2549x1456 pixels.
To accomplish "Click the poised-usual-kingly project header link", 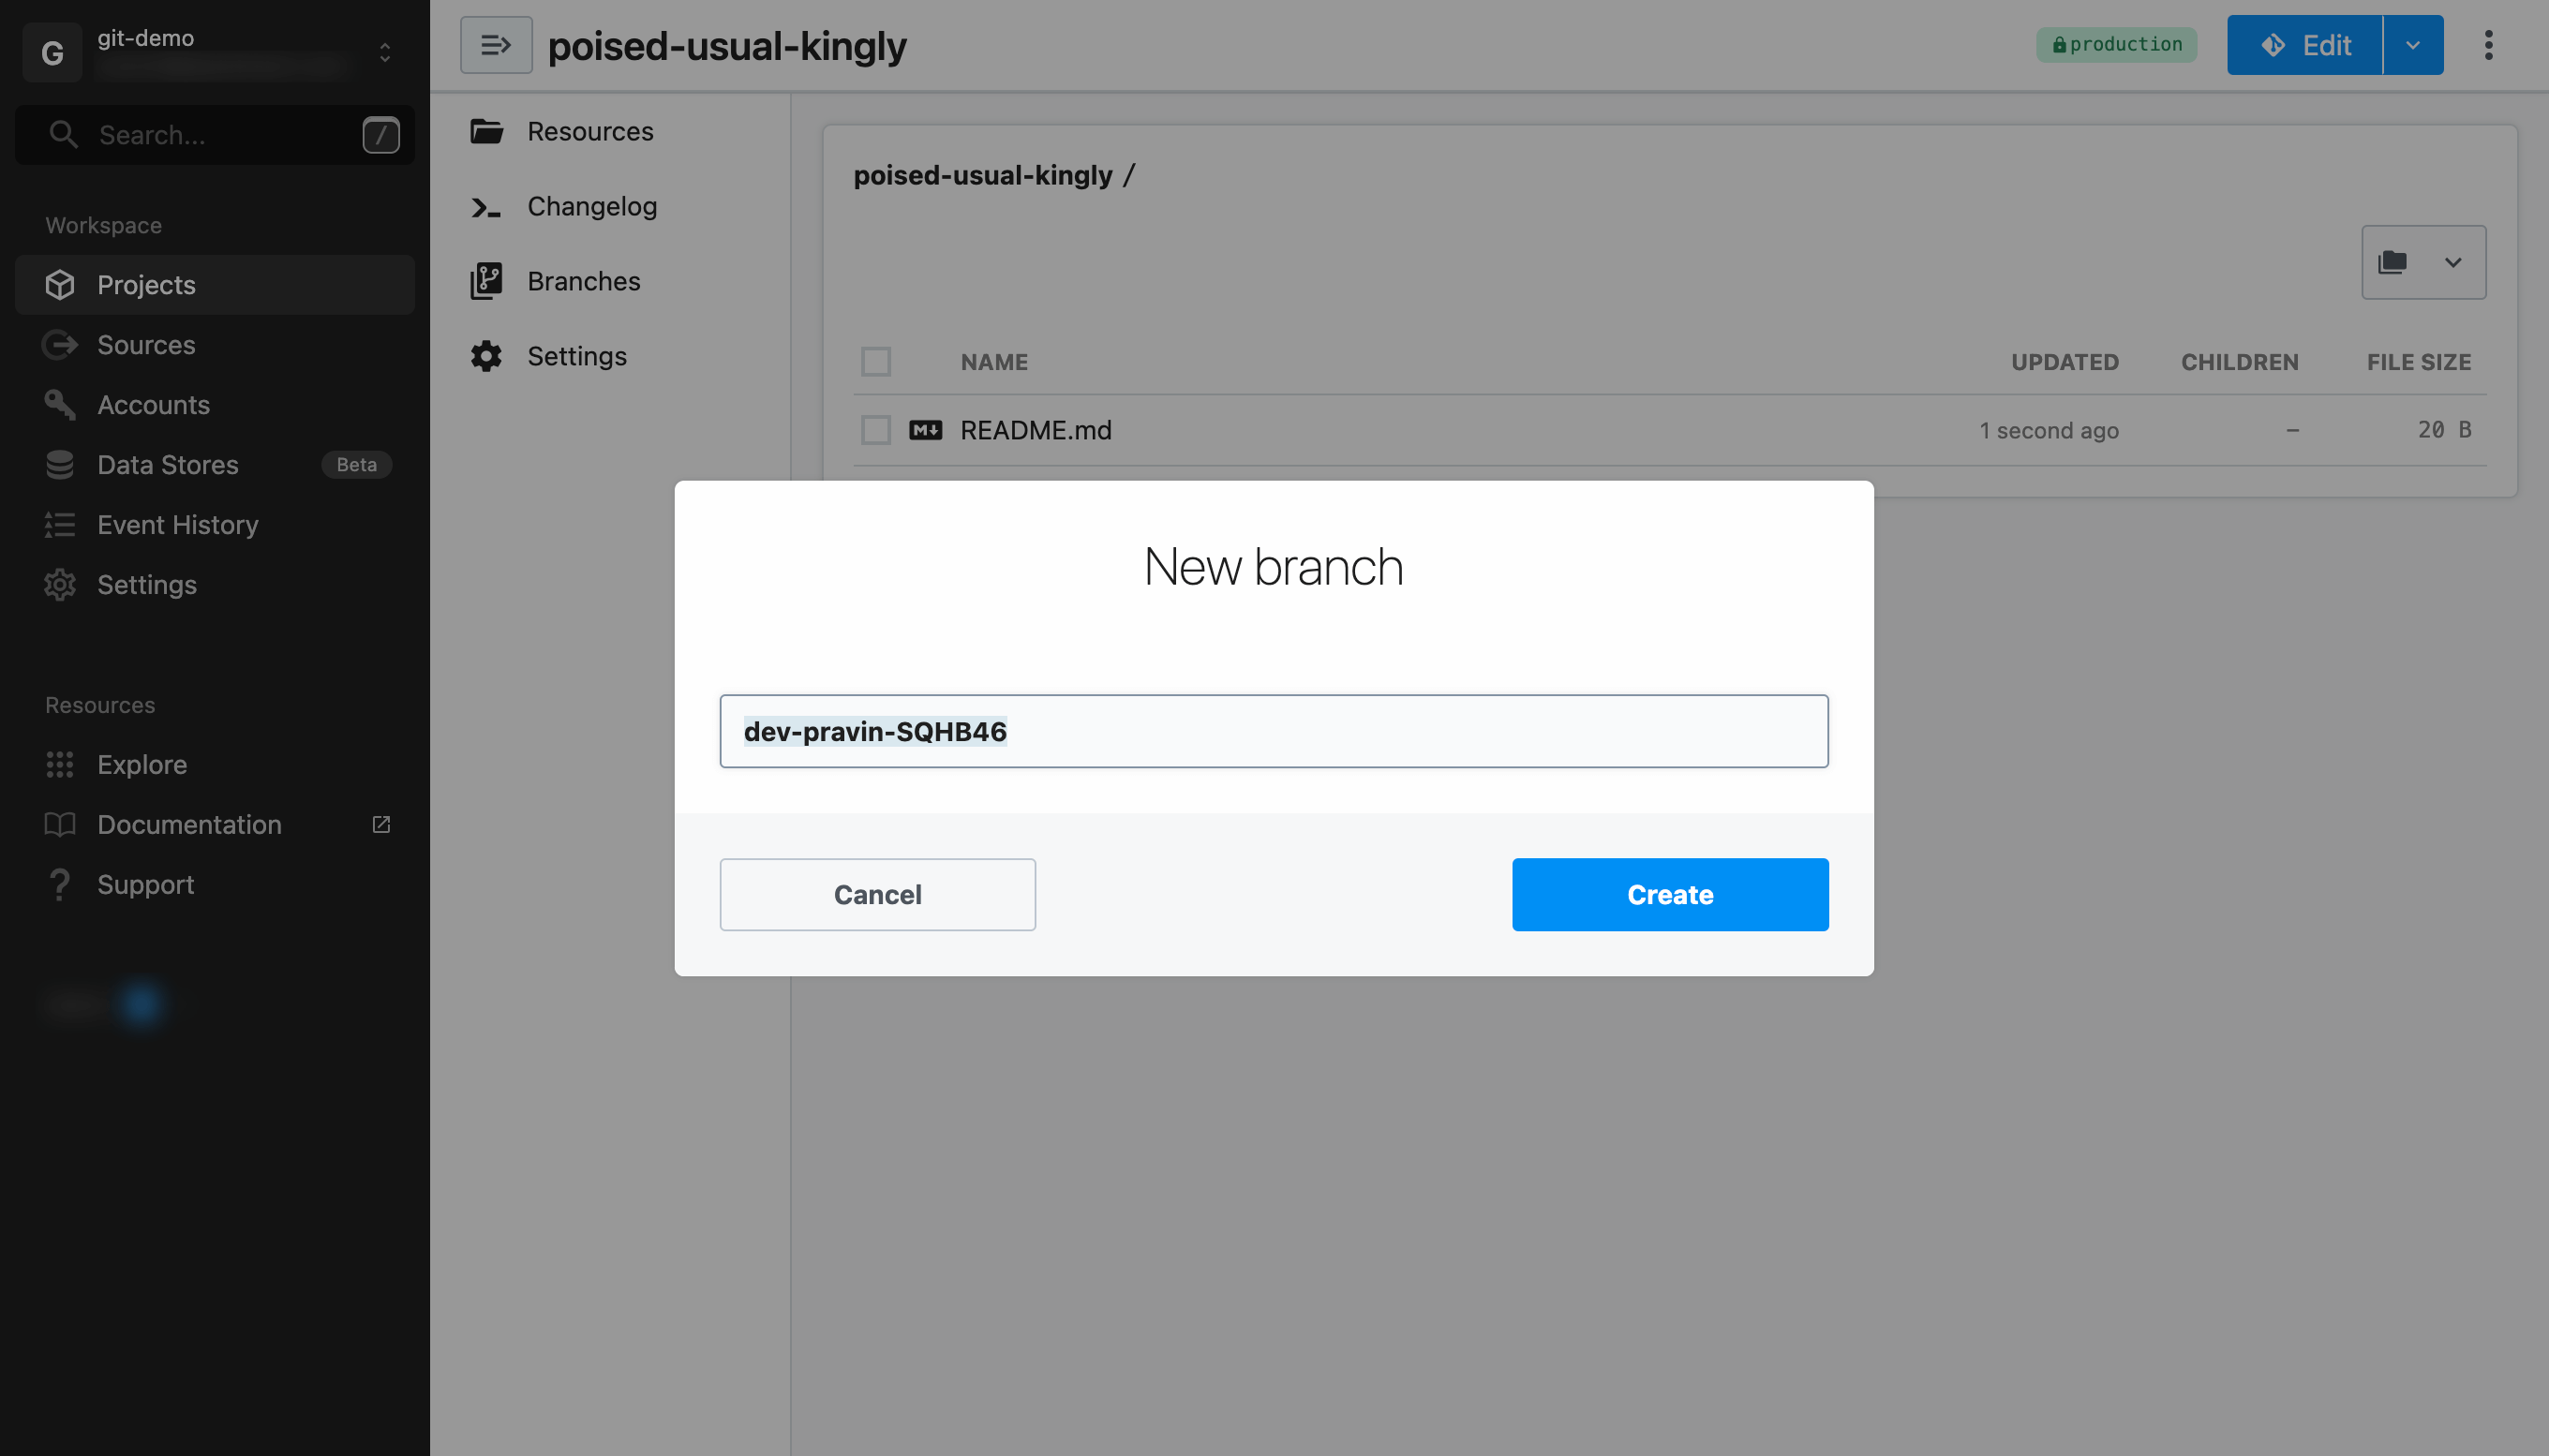I will click(726, 44).
